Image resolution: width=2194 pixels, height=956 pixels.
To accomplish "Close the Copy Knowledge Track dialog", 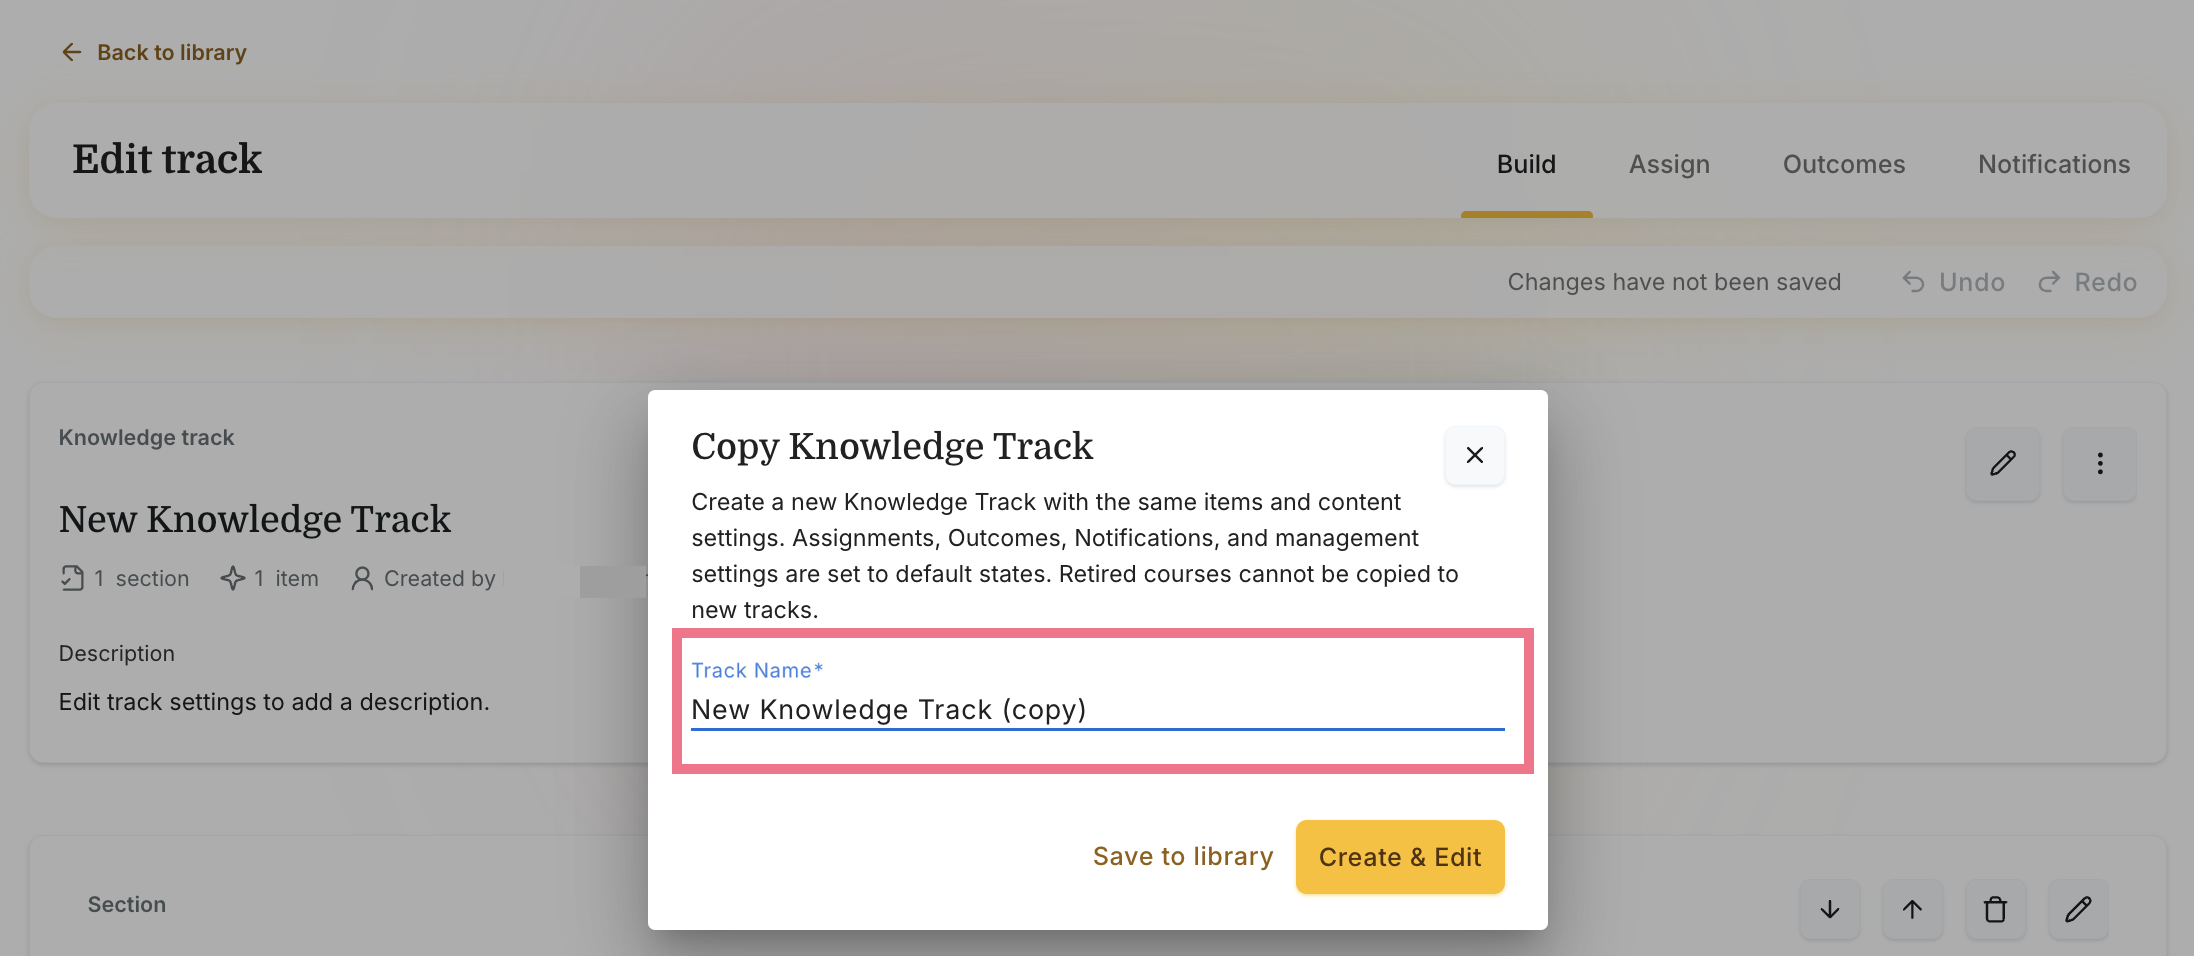I will click(1474, 455).
